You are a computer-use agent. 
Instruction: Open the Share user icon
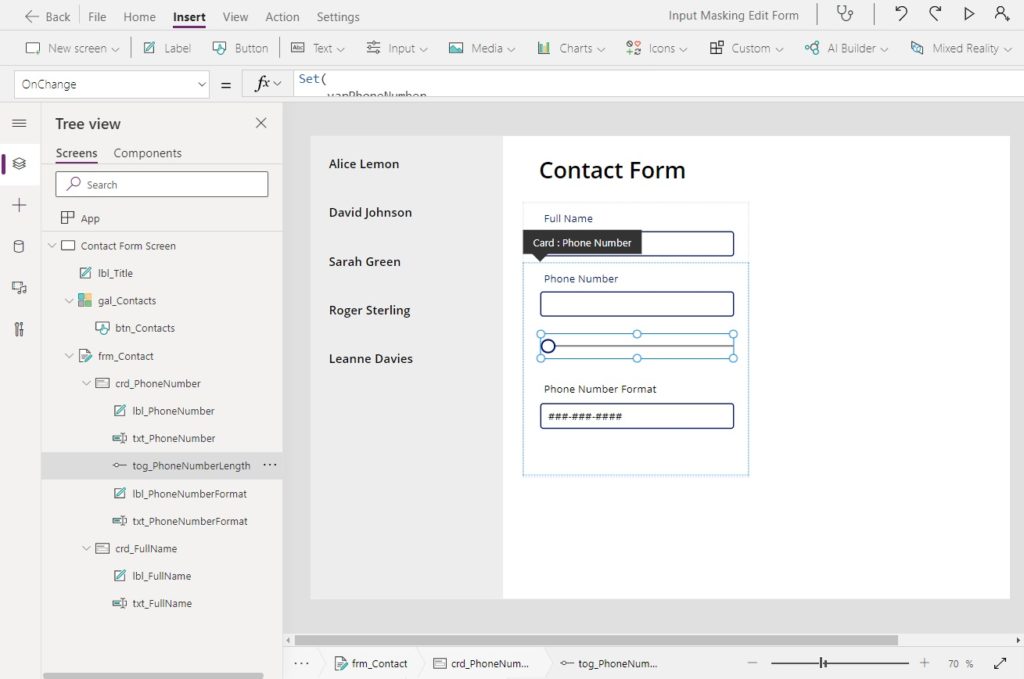point(1002,14)
